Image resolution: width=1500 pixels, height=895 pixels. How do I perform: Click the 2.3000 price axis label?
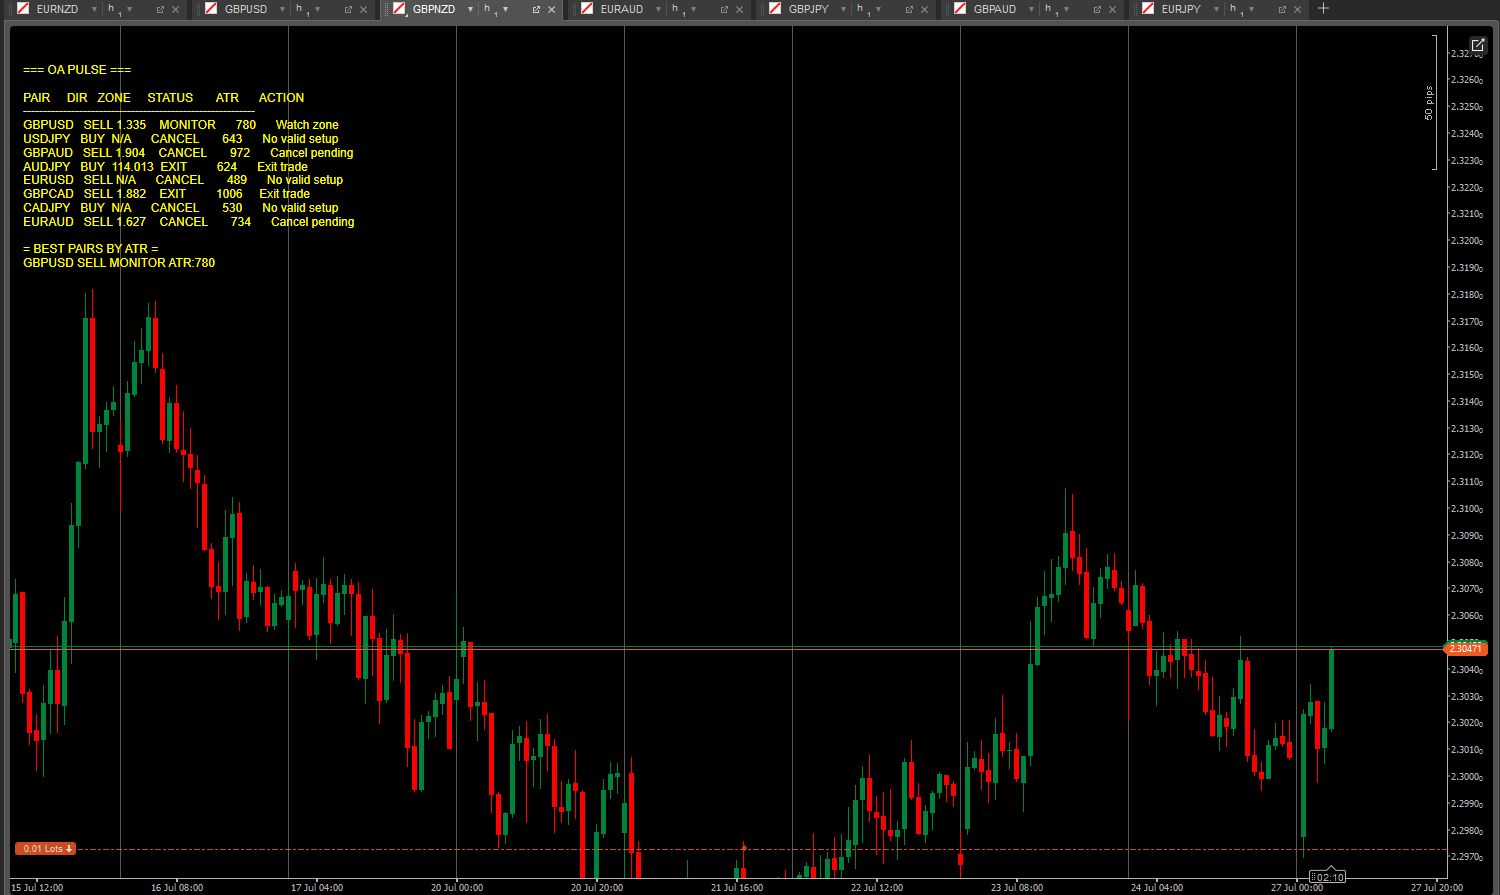(1466, 777)
